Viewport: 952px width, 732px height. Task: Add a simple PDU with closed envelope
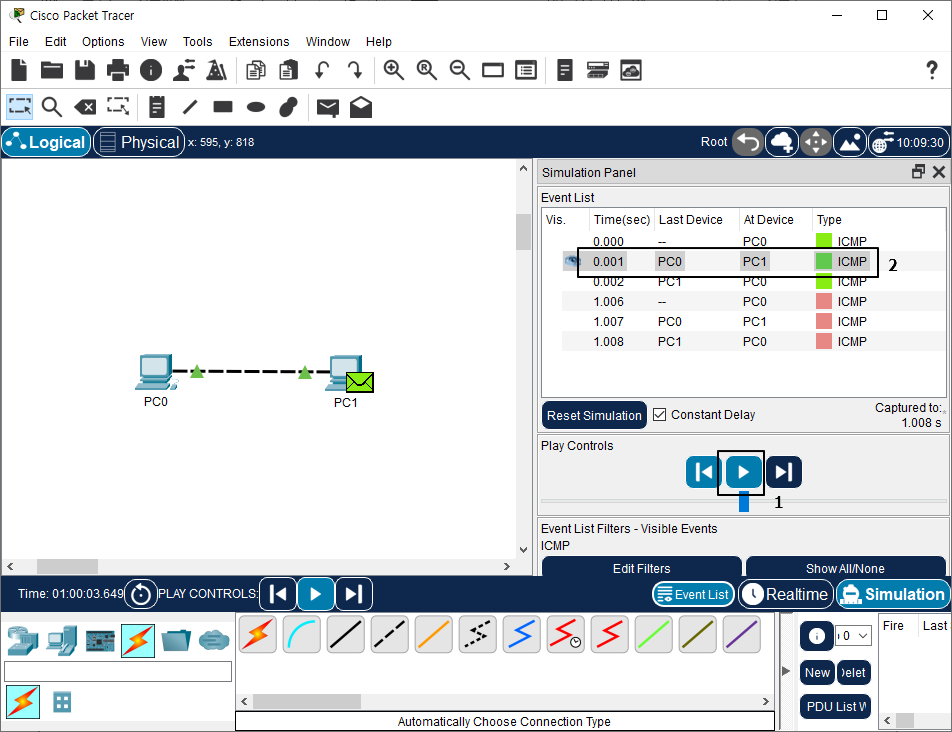pos(328,108)
